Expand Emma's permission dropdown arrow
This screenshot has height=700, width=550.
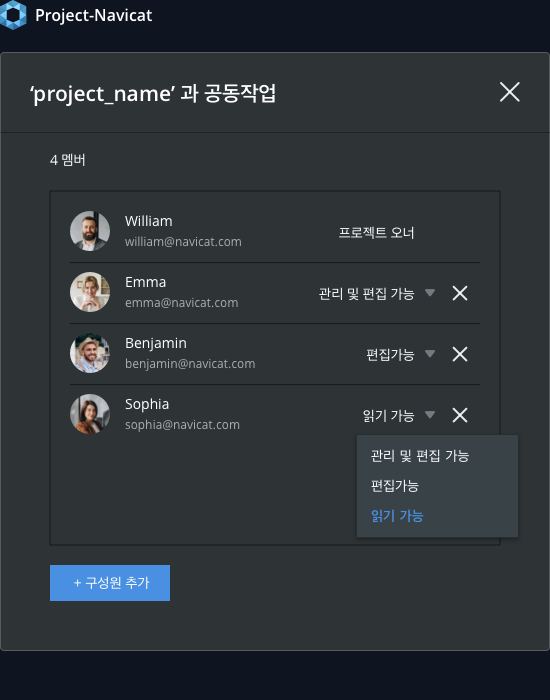pos(430,293)
